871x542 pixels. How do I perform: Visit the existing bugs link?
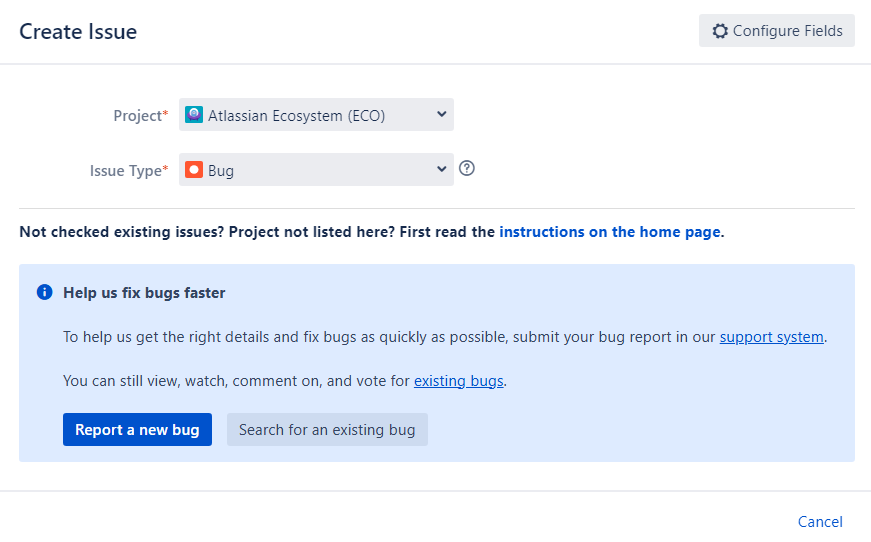pyautogui.click(x=458, y=381)
